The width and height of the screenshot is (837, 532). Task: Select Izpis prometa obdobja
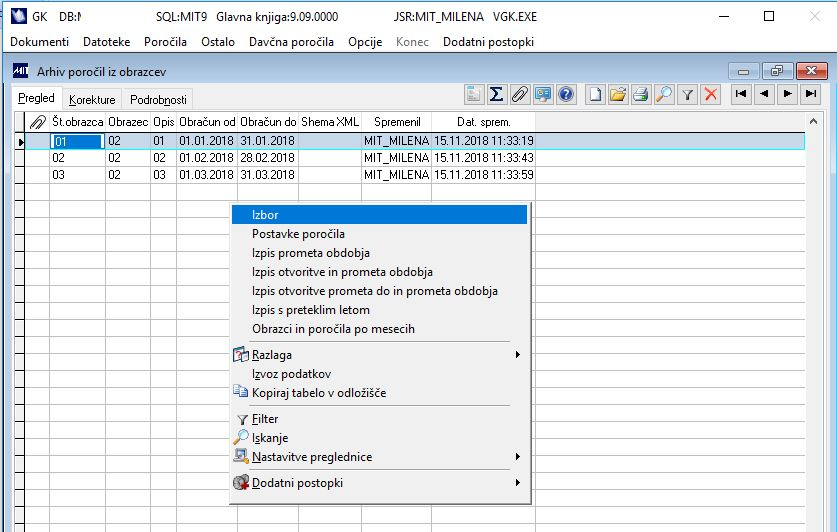tap(380, 253)
